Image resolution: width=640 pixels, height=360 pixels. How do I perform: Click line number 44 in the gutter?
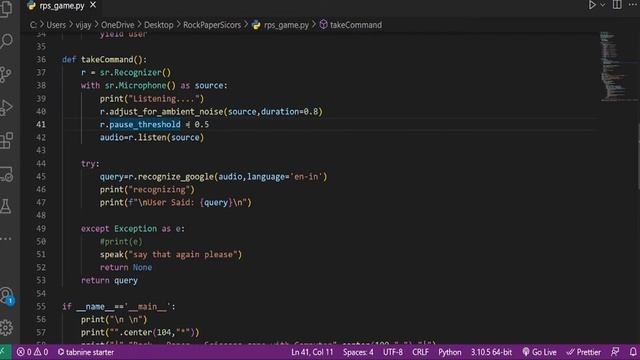[x=41, y=164]
